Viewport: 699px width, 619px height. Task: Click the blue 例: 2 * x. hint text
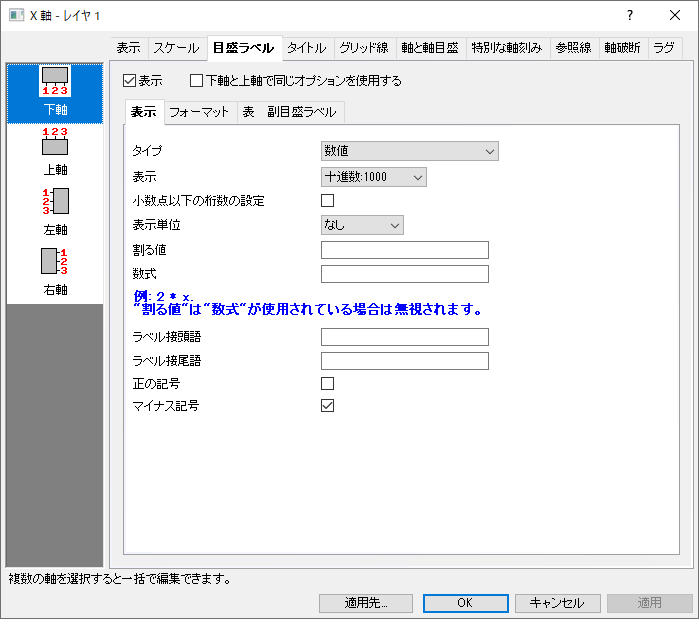163,296
